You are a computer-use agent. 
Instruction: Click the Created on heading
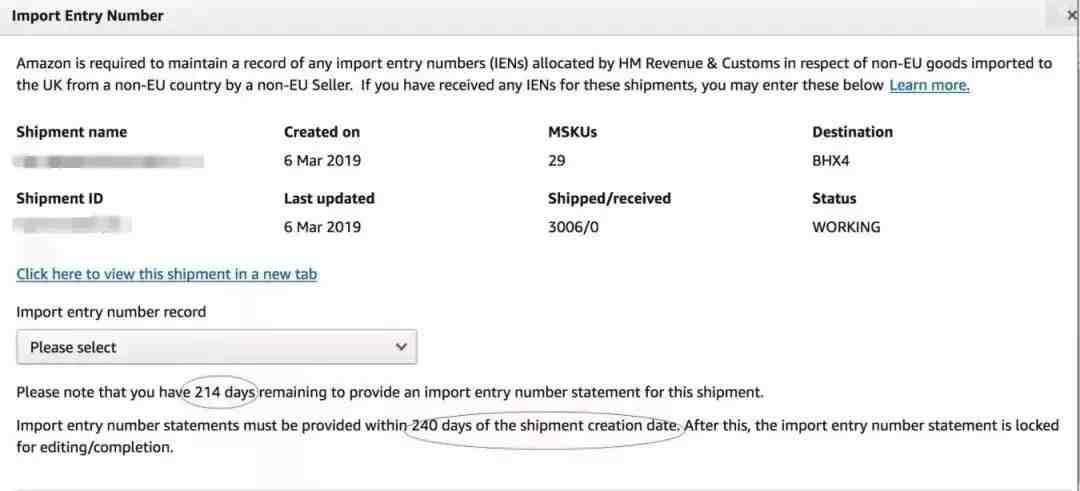322,132
